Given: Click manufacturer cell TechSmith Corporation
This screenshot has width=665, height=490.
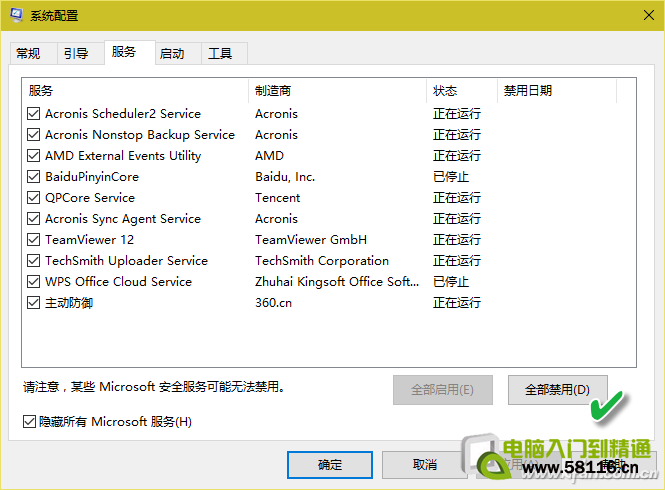Looking at the screenshot, I should tap(322, 260).
